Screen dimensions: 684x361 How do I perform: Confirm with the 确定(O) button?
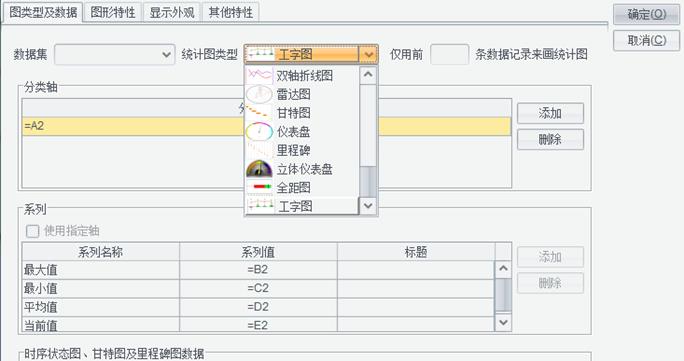646,14
